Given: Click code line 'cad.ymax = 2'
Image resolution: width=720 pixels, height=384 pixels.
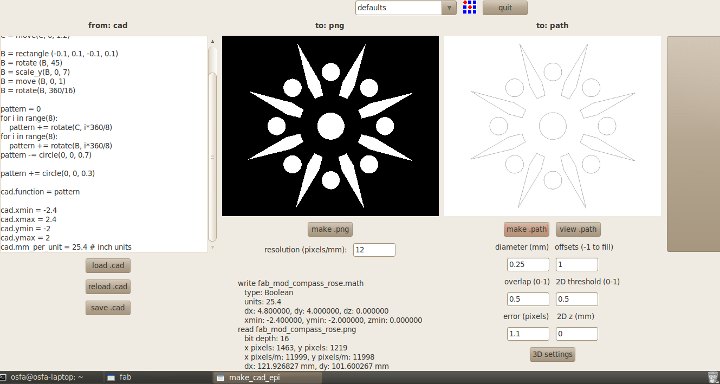Looking at the screenshot, I should pos(25,237).
